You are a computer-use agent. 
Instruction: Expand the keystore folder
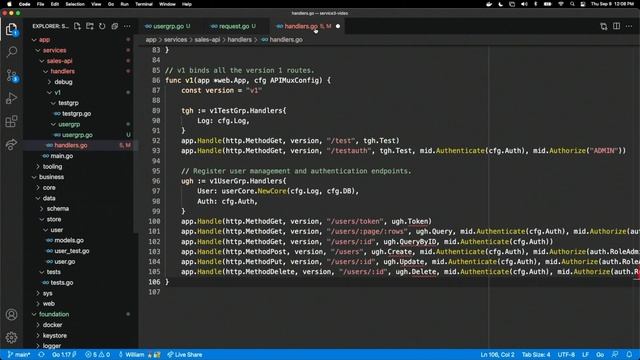coord(38,336)
